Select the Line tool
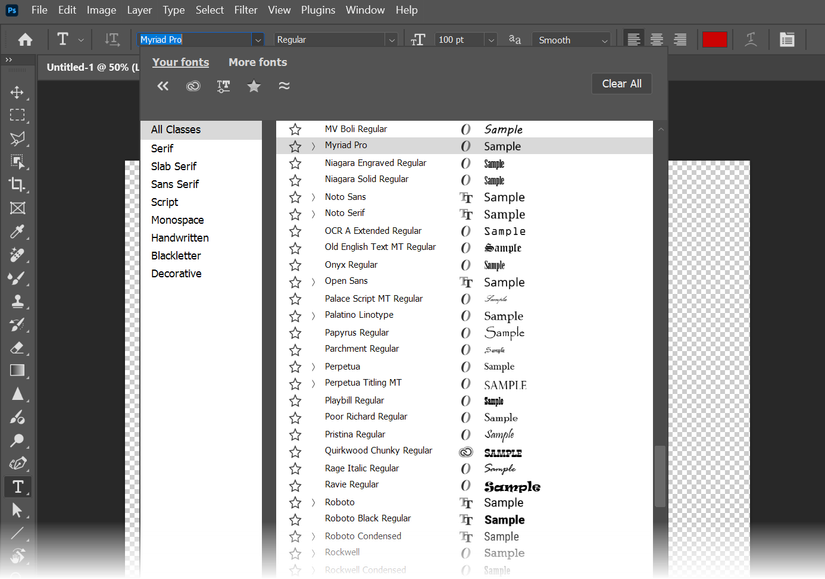This screenshot has width=825, height=579. (x=17, y=533)
